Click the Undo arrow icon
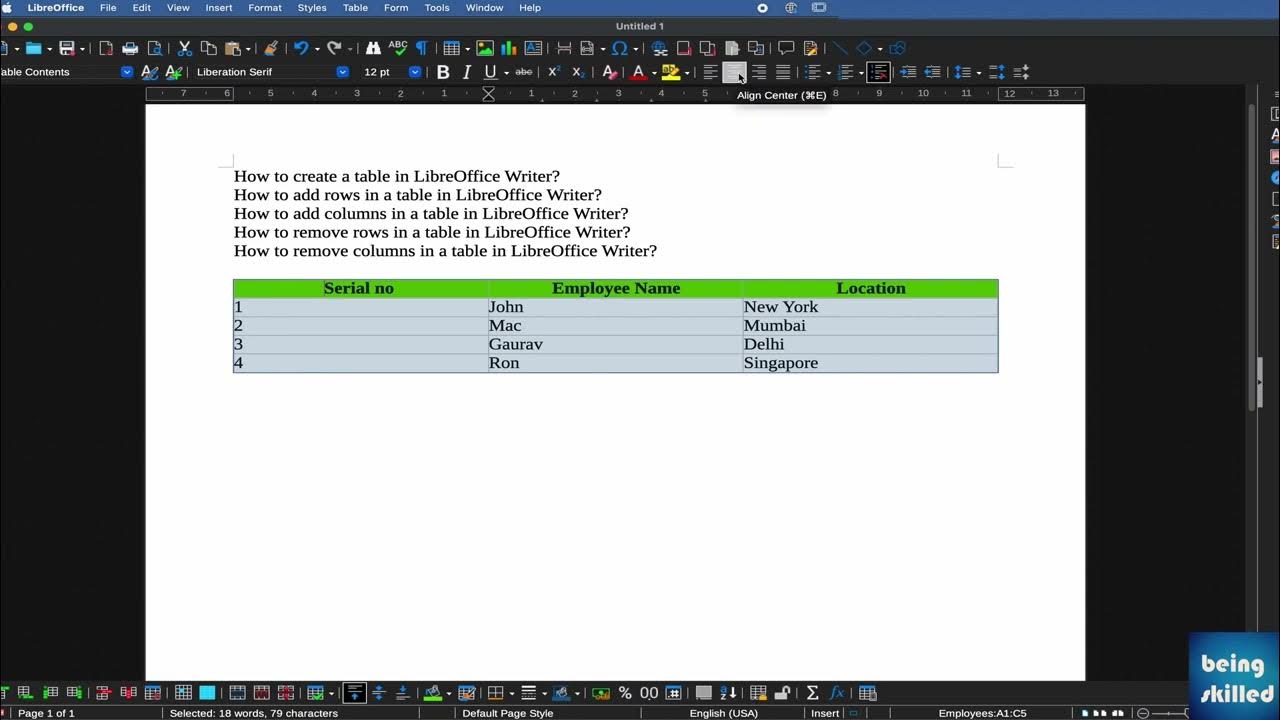1280x720 pixels. [x=300, y=48]
